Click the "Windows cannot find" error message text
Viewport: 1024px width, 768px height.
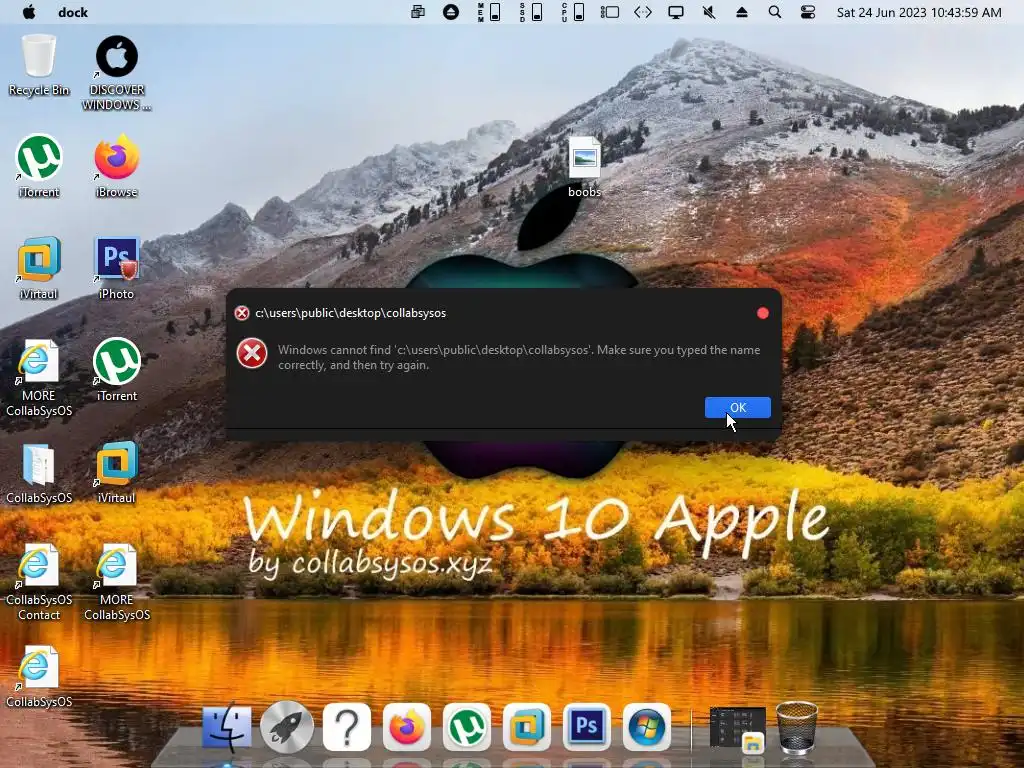(519, 357)
